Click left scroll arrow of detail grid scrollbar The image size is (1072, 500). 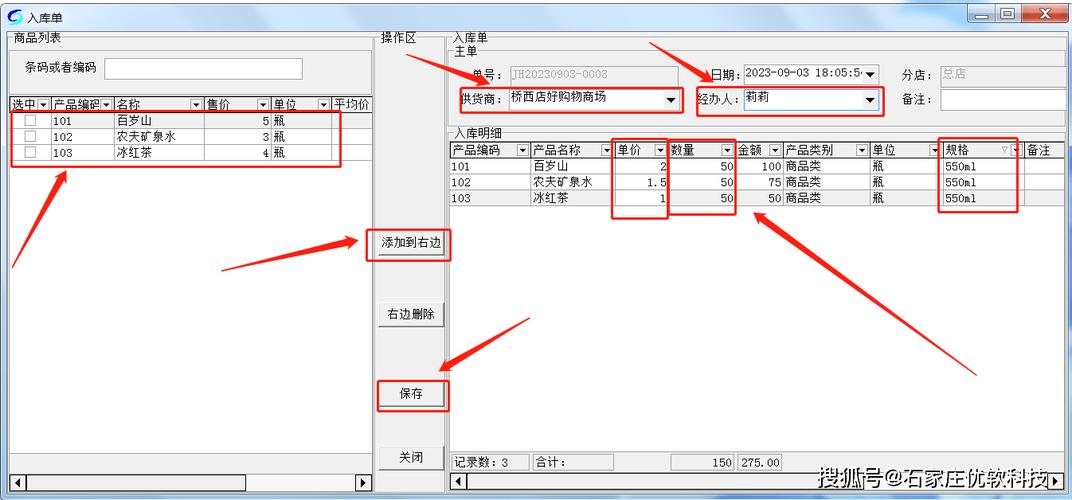point(458,482)
